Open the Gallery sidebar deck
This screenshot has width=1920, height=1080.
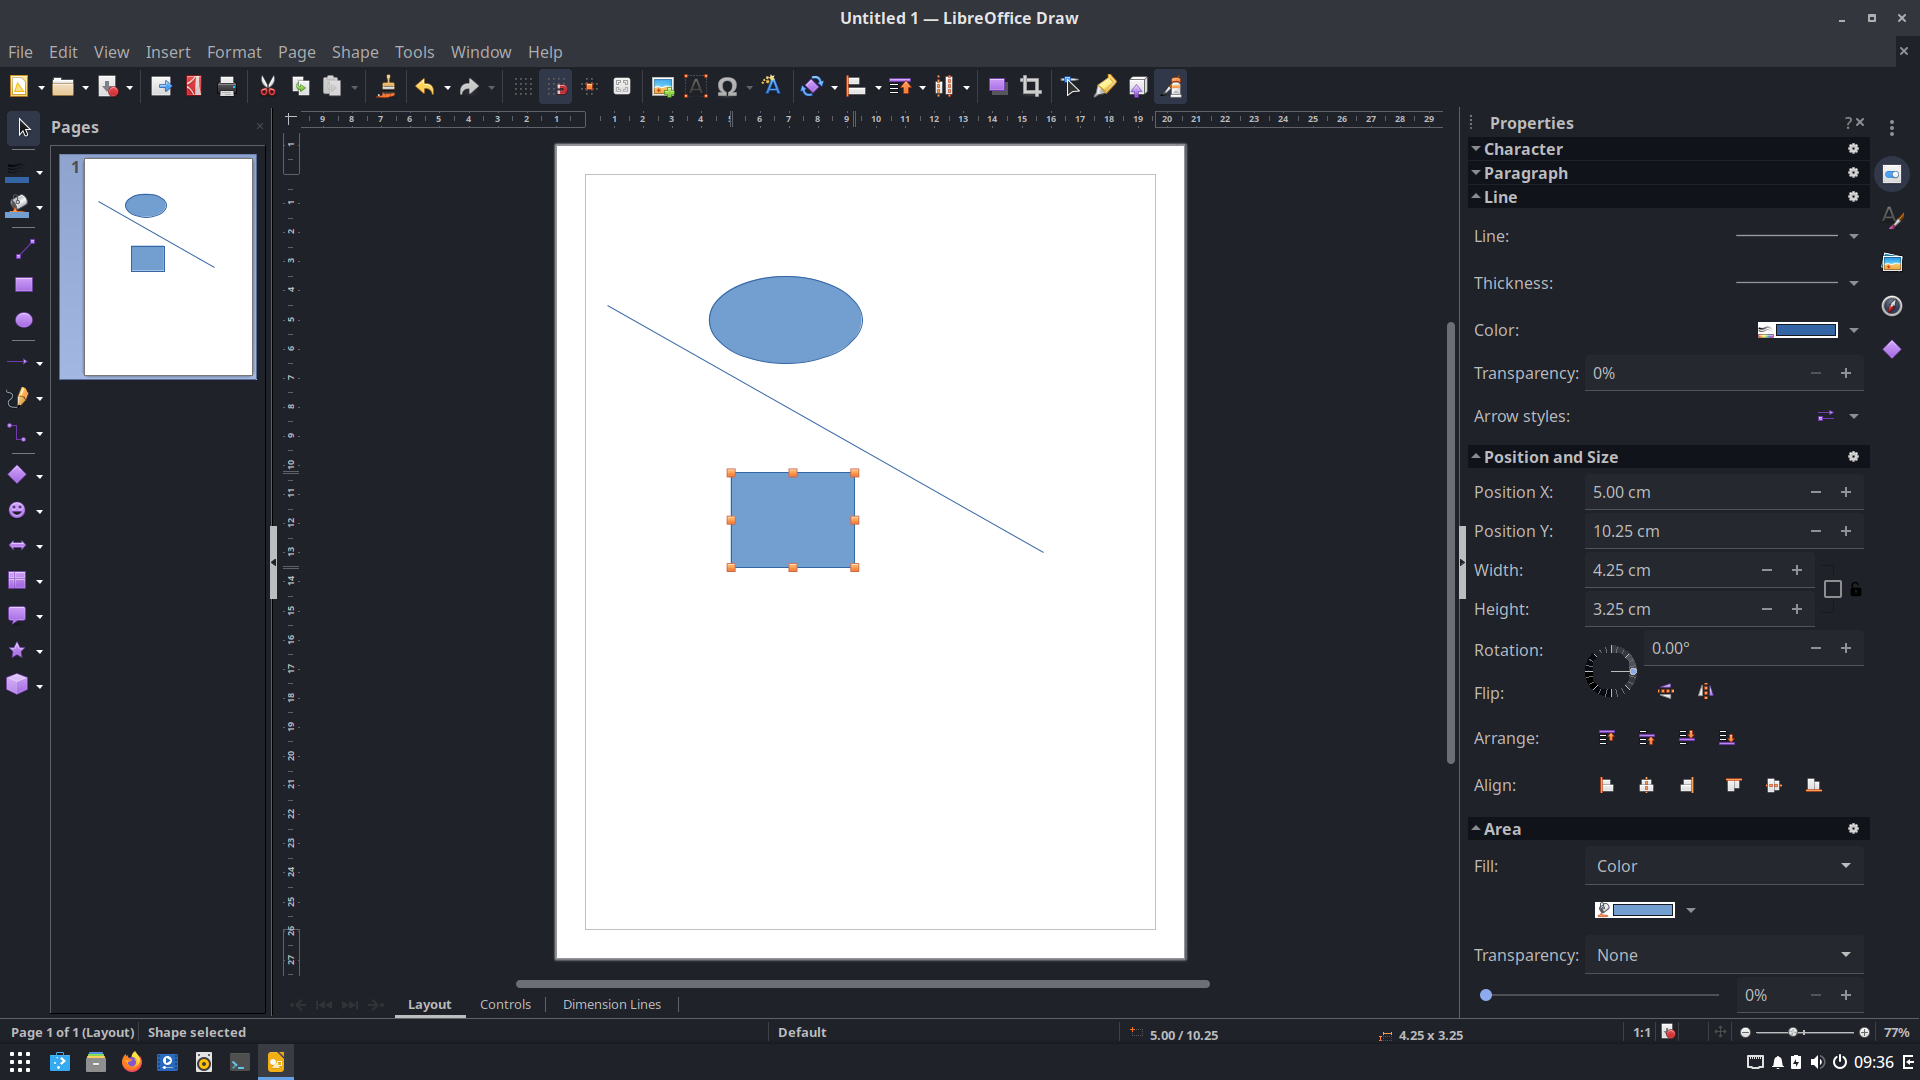pyautogui.click(x=1892, y=262)
